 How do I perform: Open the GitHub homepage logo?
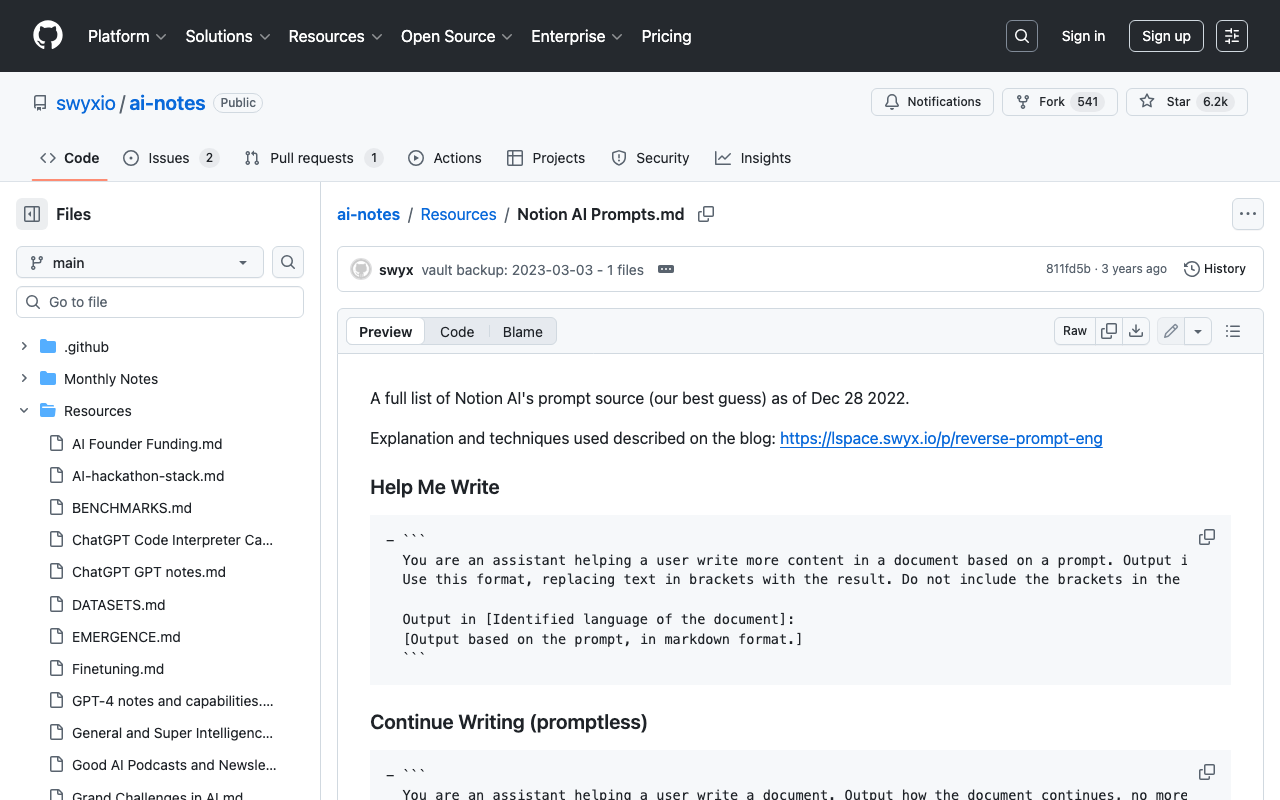48,36
